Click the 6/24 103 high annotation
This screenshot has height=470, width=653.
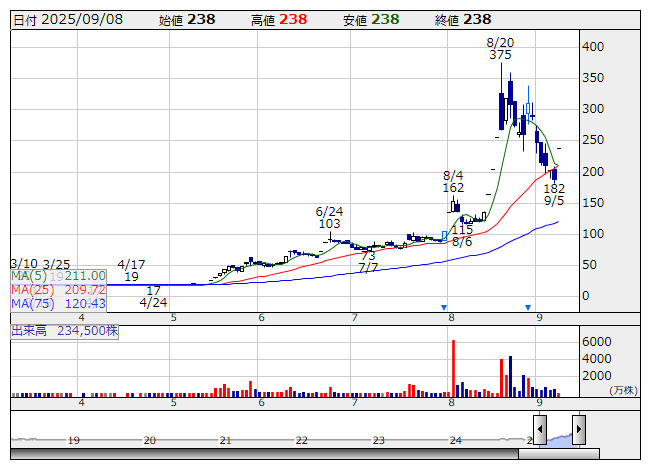[x=329, y=218]
